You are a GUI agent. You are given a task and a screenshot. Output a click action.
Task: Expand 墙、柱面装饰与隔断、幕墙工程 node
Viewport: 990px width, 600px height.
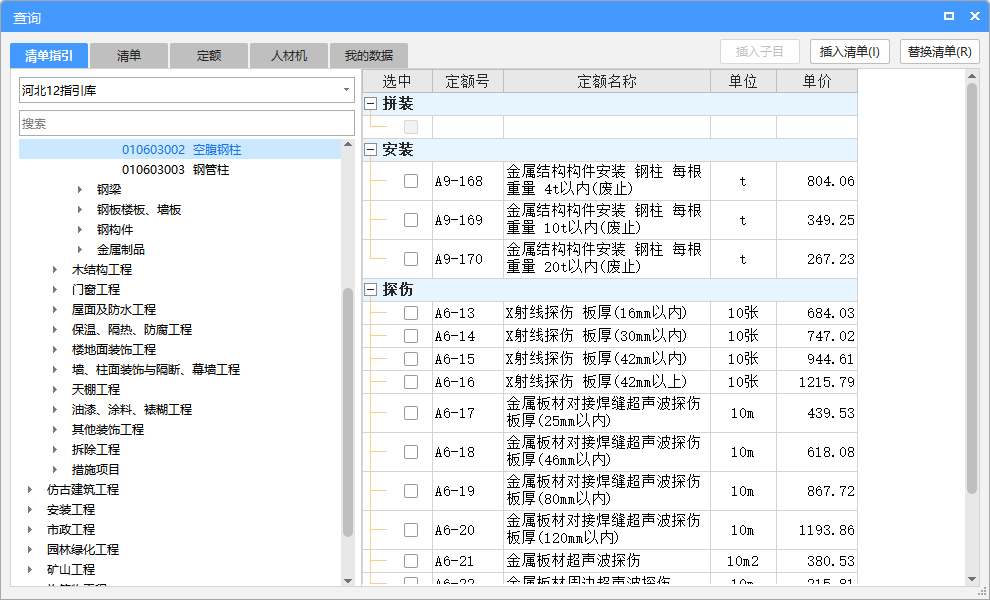click(x=55, y=369)
